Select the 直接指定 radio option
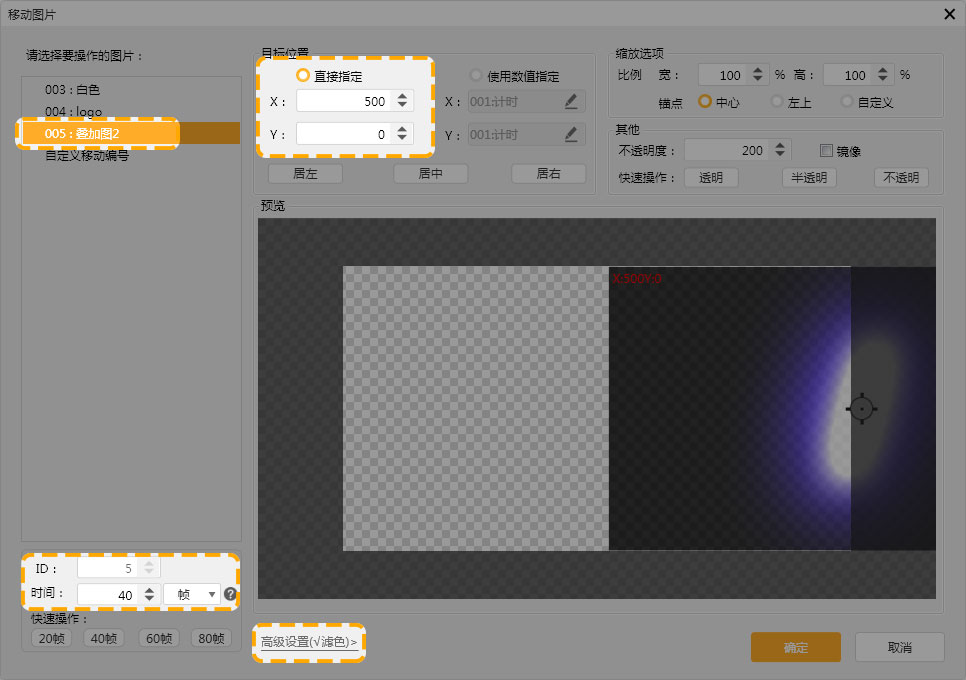Screen dimensions: 966x680 (303, 75)
